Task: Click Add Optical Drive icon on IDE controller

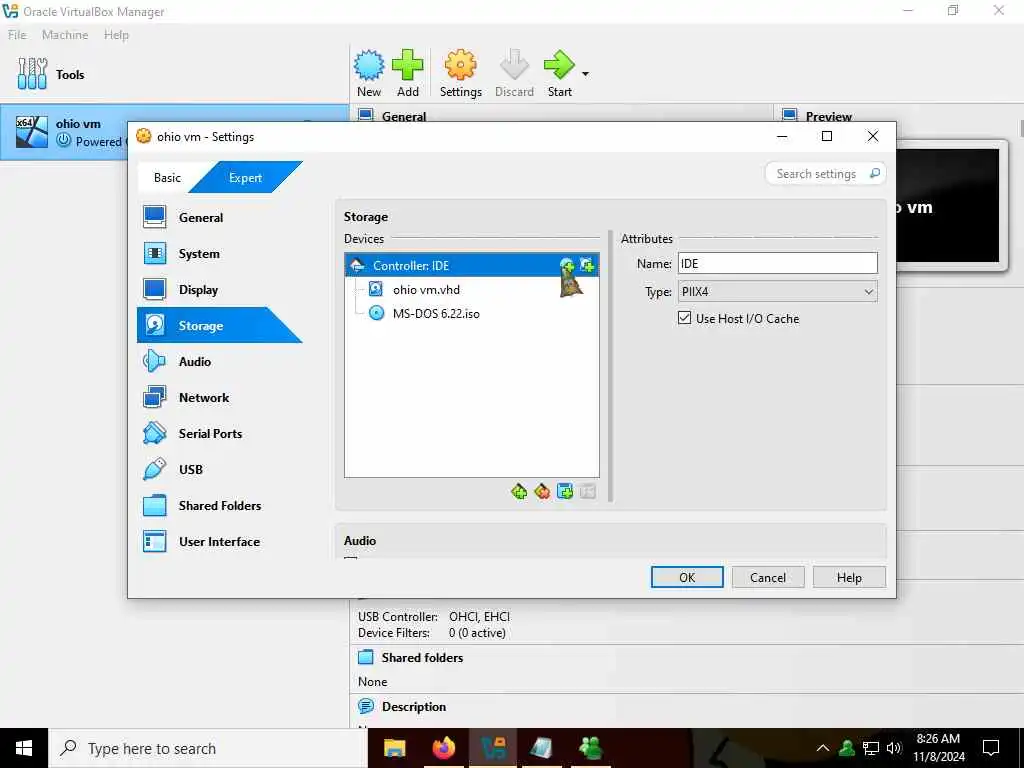Action: pyautogui.click(x=567, y=265)
